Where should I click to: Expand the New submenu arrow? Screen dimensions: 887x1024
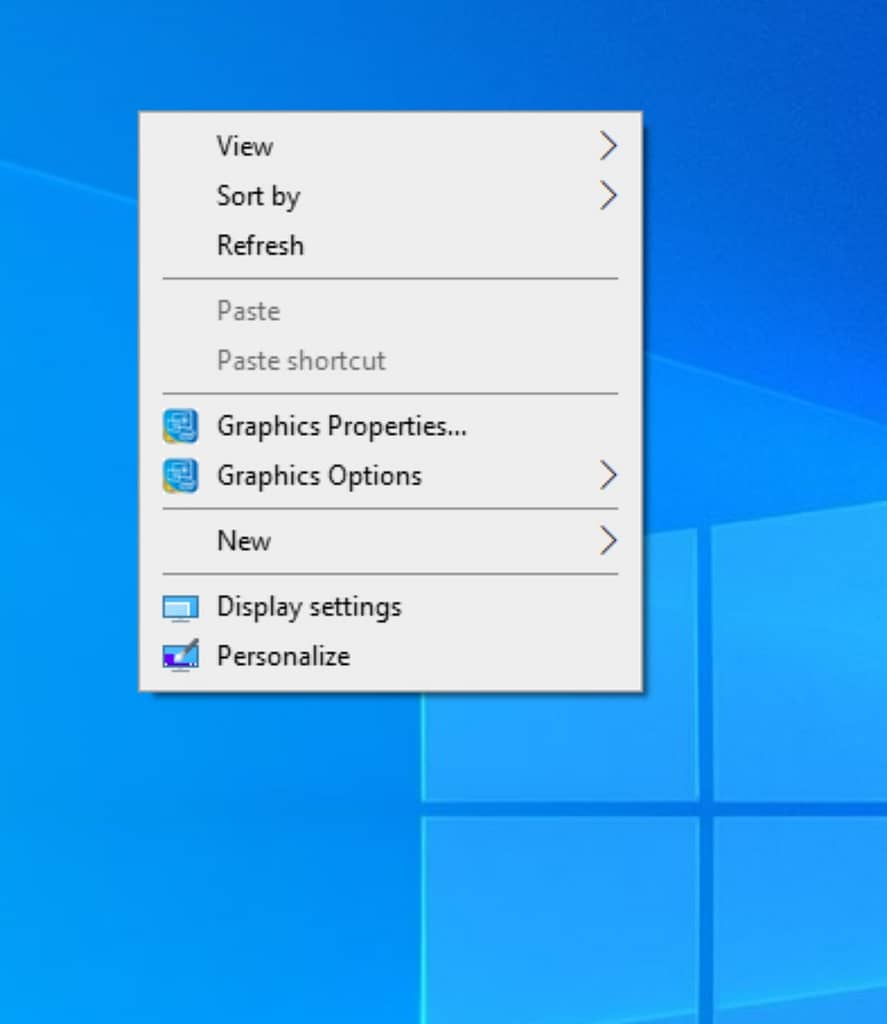click(608, 541)
